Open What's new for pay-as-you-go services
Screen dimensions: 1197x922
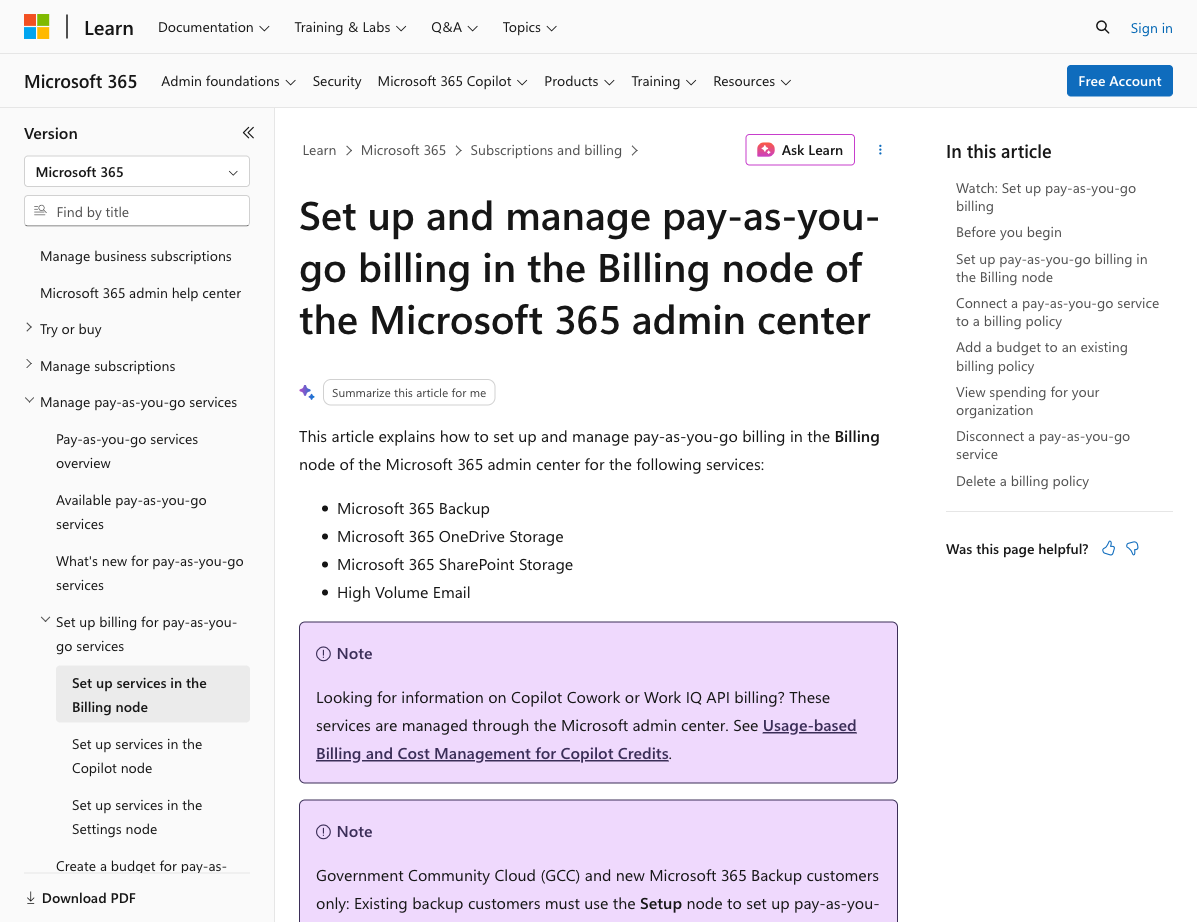click(x=150, y=573)
